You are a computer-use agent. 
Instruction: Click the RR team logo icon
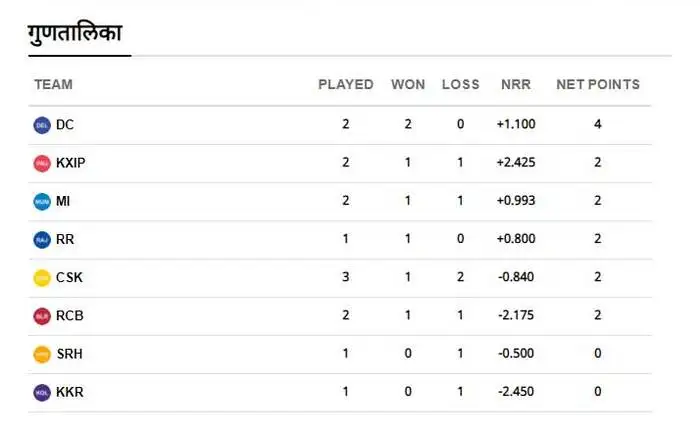point(41,240)
